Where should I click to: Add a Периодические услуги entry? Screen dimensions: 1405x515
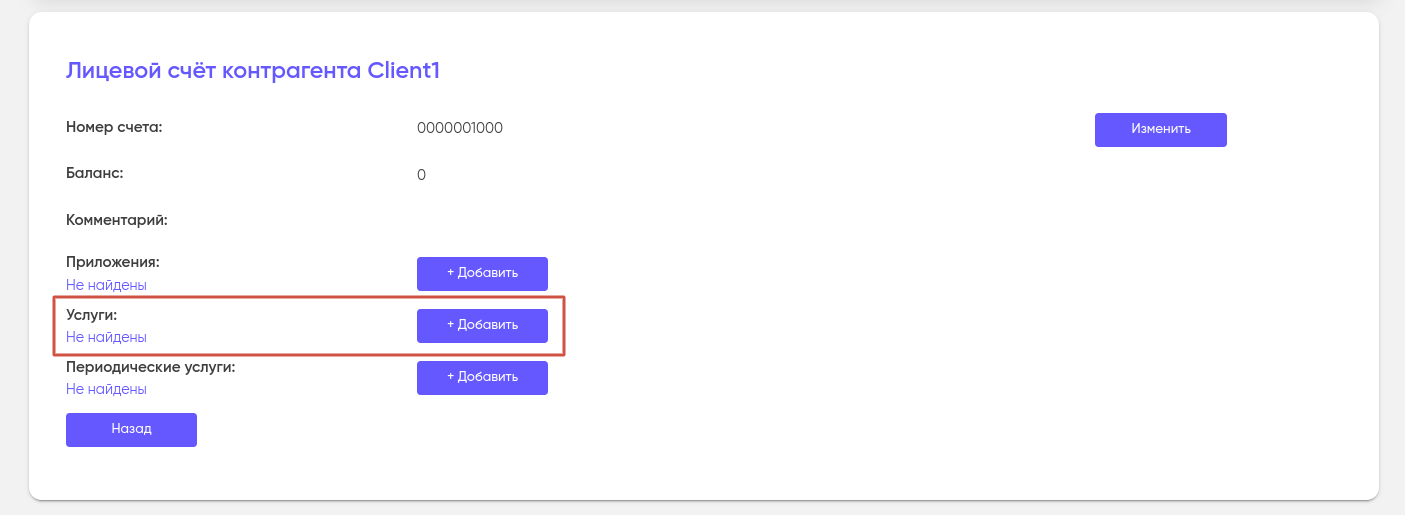(x=482, y=378)
